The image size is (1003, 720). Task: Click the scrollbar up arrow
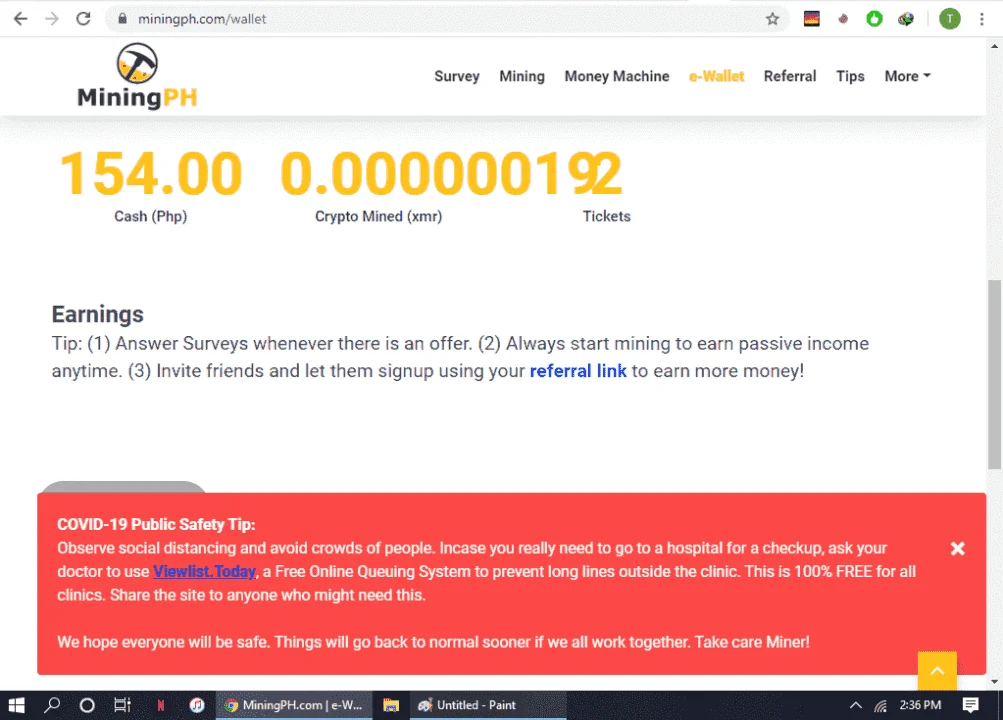994,46
